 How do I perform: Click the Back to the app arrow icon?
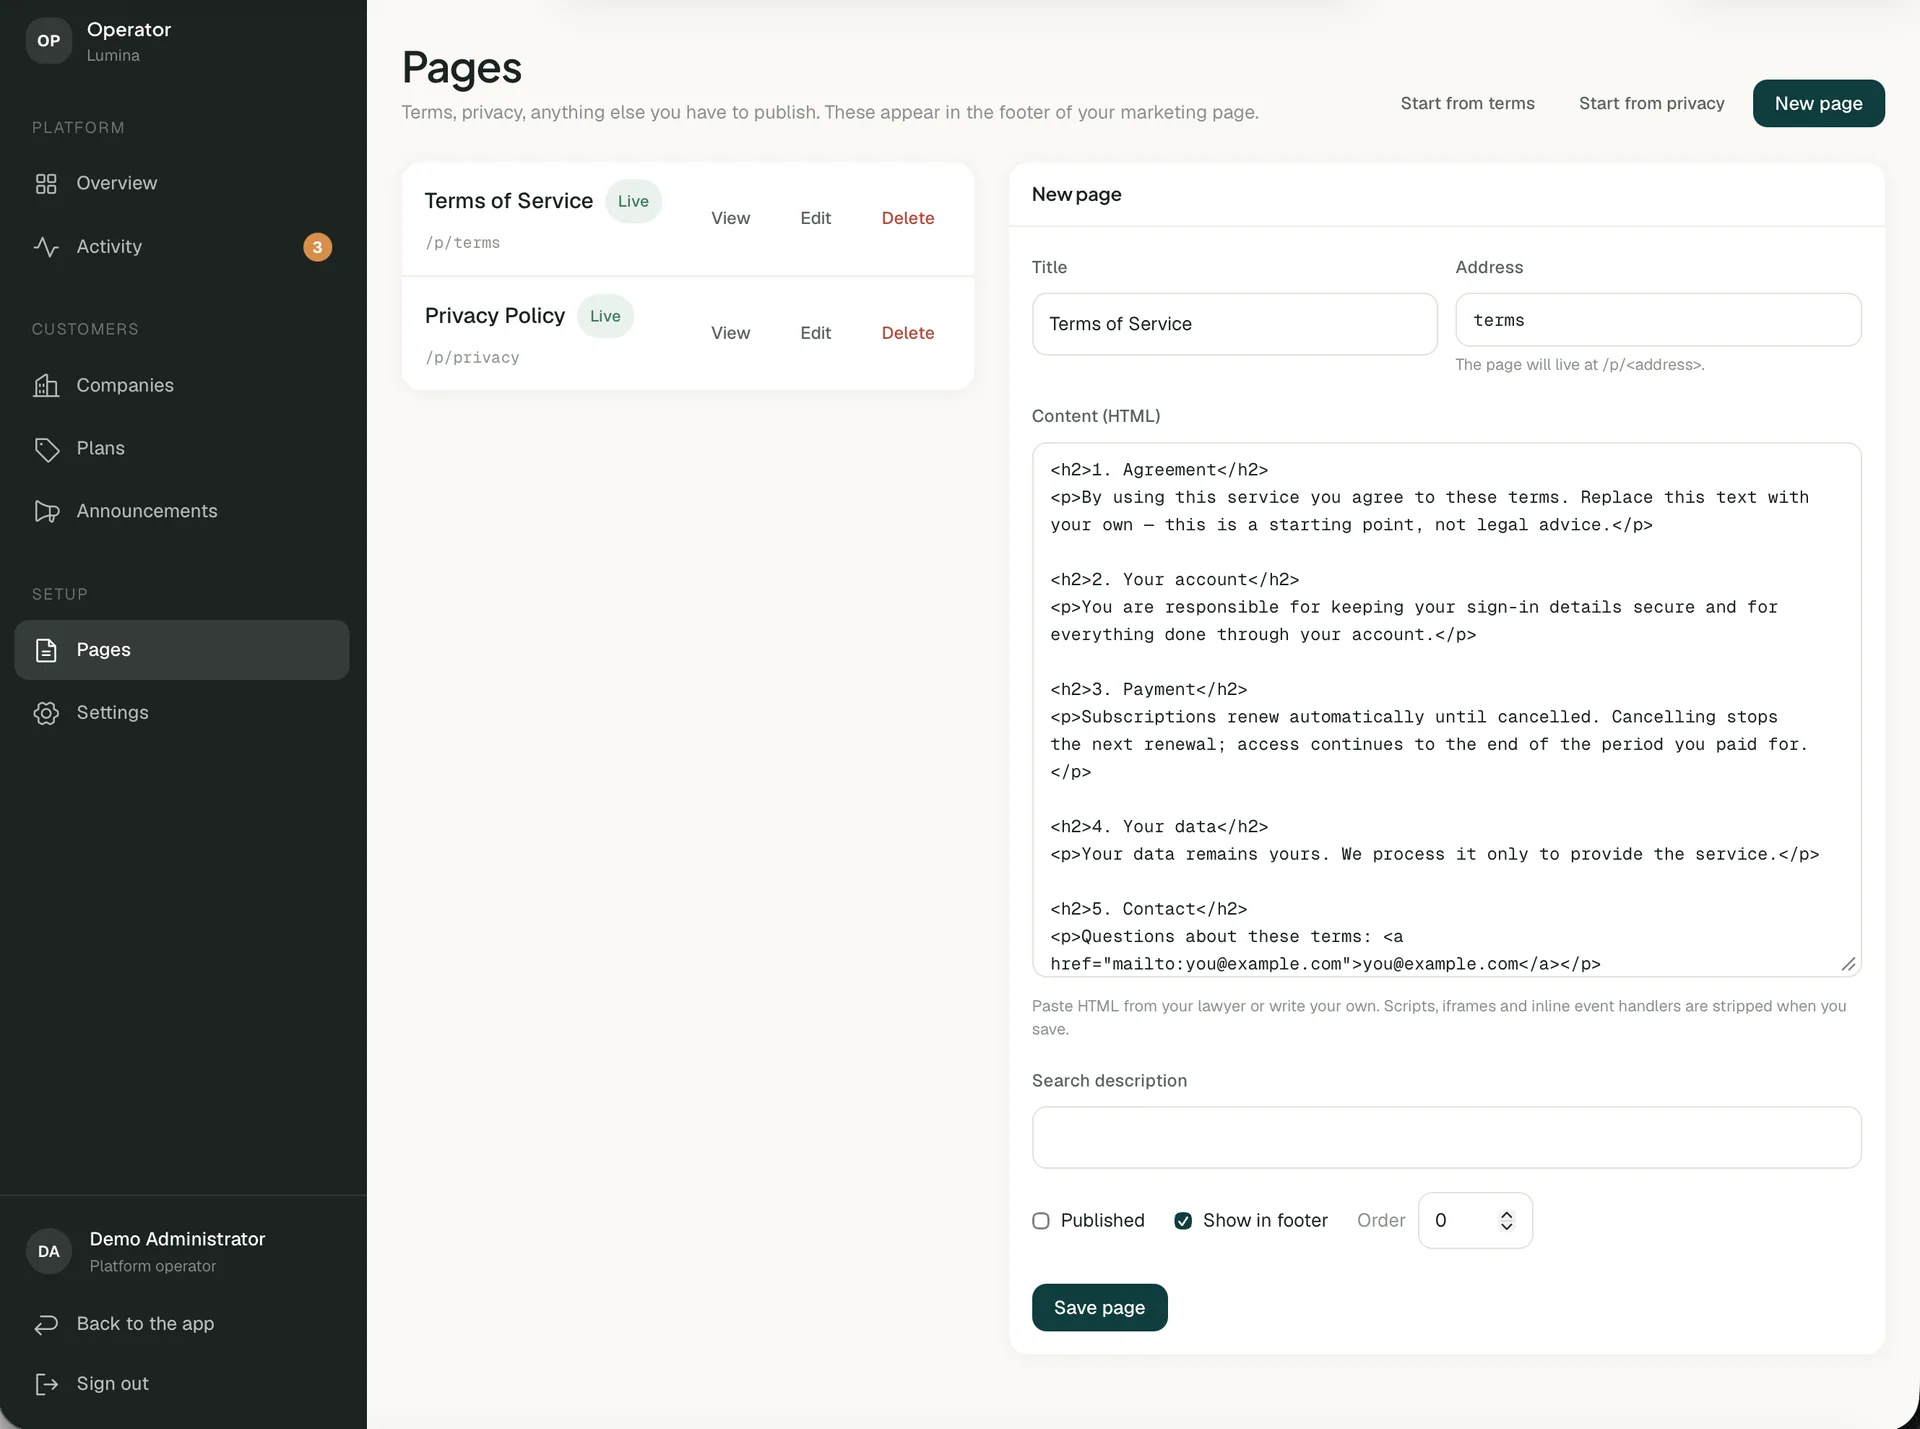[x=46, y=1324]
